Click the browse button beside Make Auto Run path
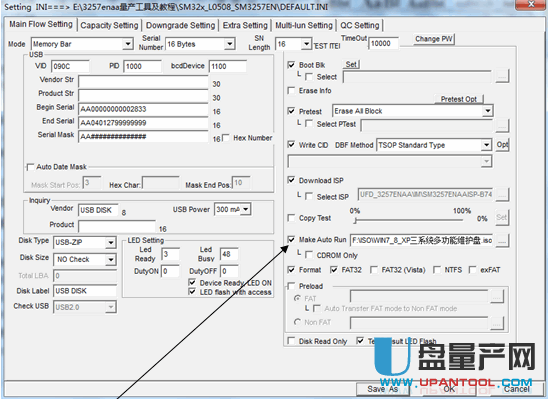Screen dimensions: 548x399 click(x=502, y=240)
